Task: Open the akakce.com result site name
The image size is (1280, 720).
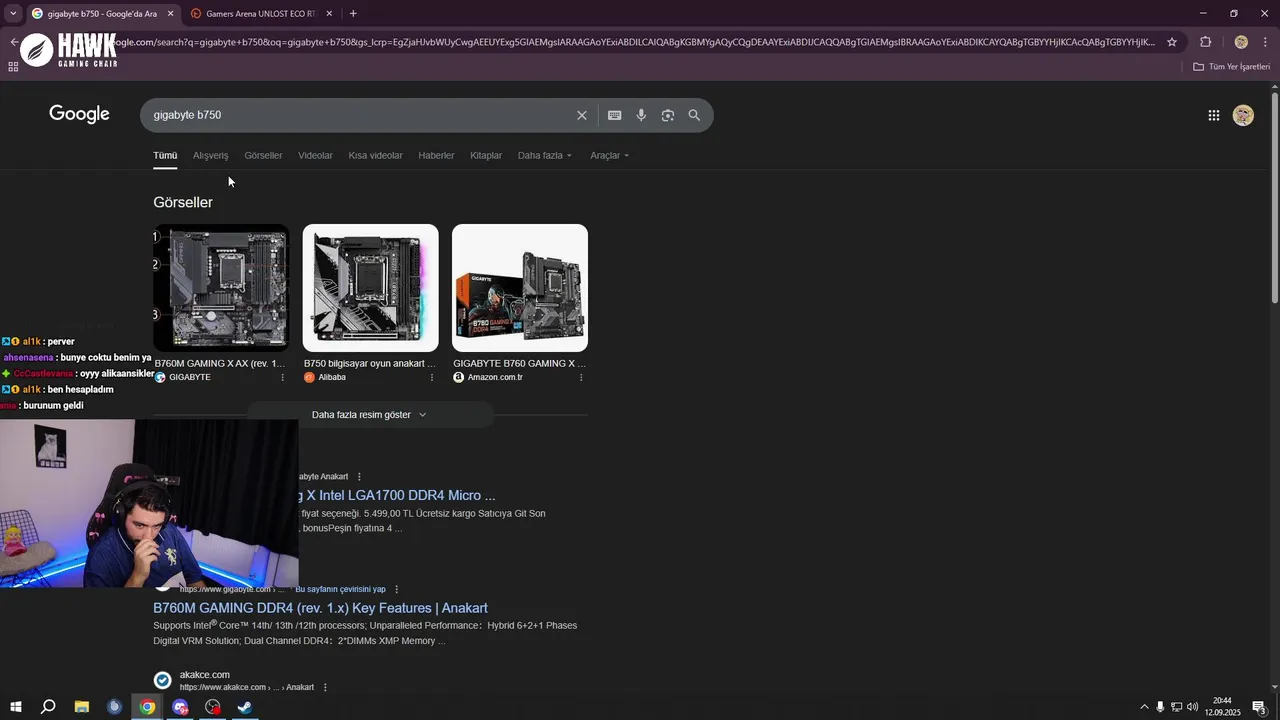Action: [x=204, y=675]
